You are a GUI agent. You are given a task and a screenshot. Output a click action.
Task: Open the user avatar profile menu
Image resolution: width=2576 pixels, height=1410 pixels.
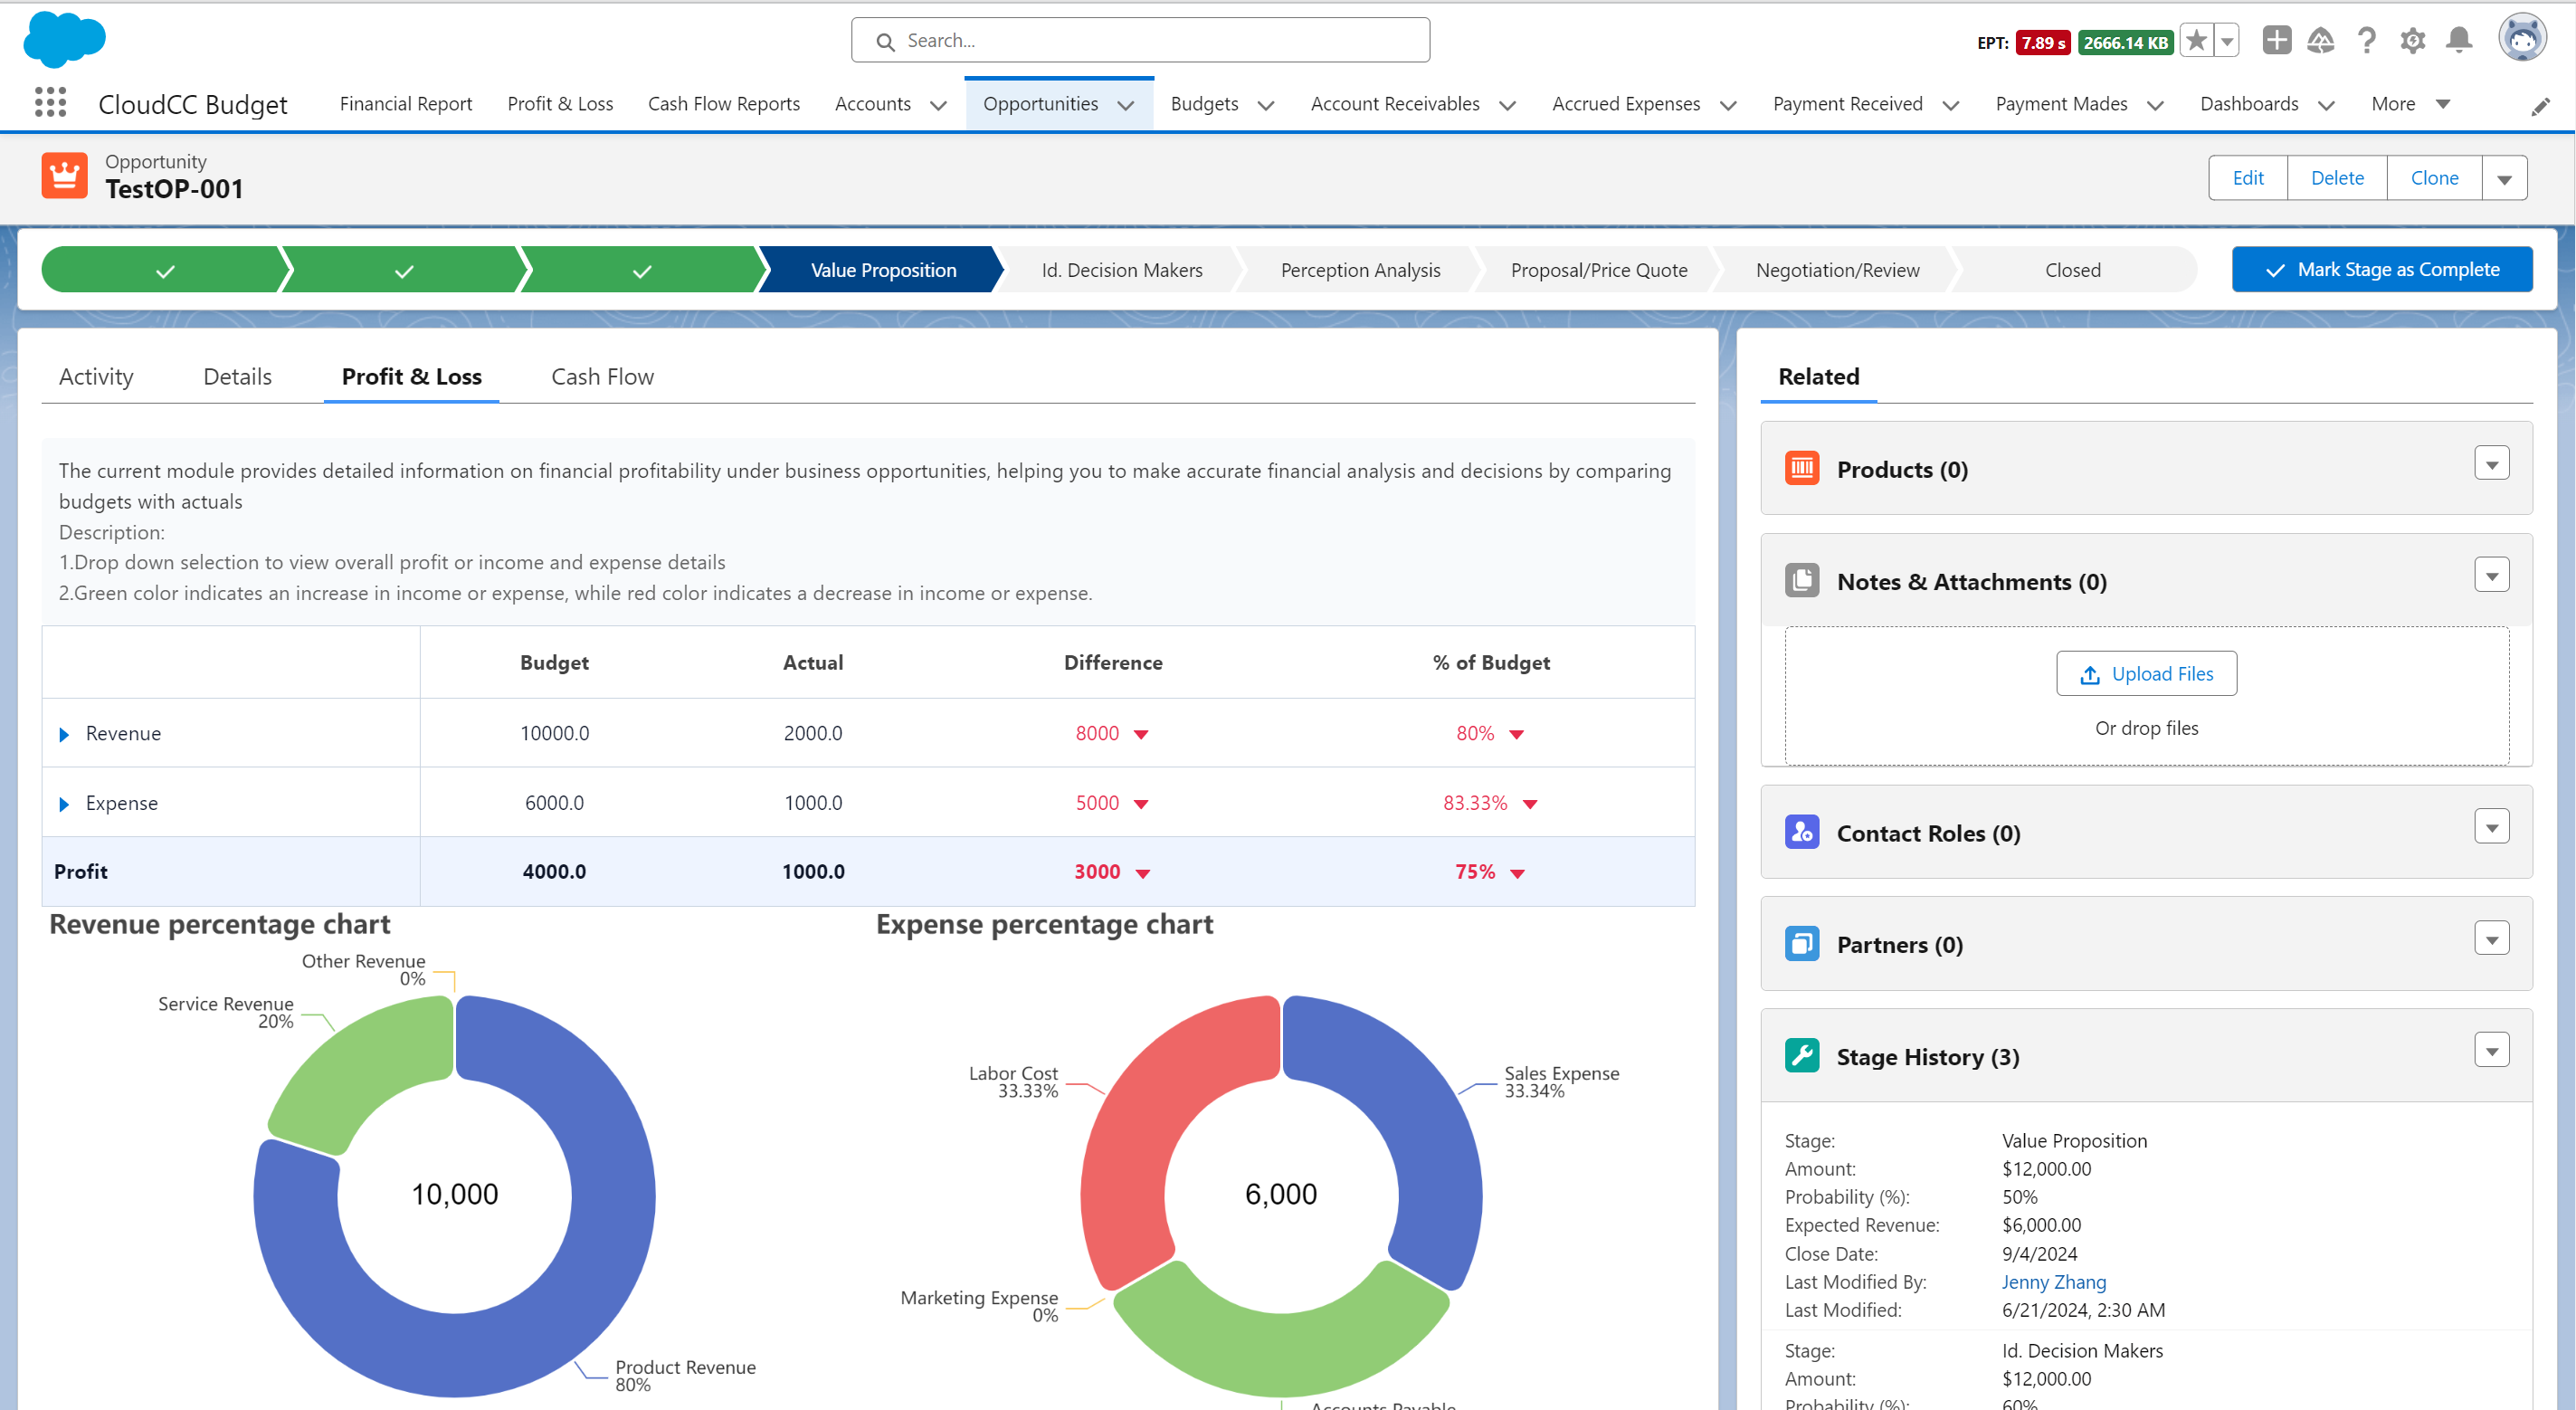(x=2522, y=40)
